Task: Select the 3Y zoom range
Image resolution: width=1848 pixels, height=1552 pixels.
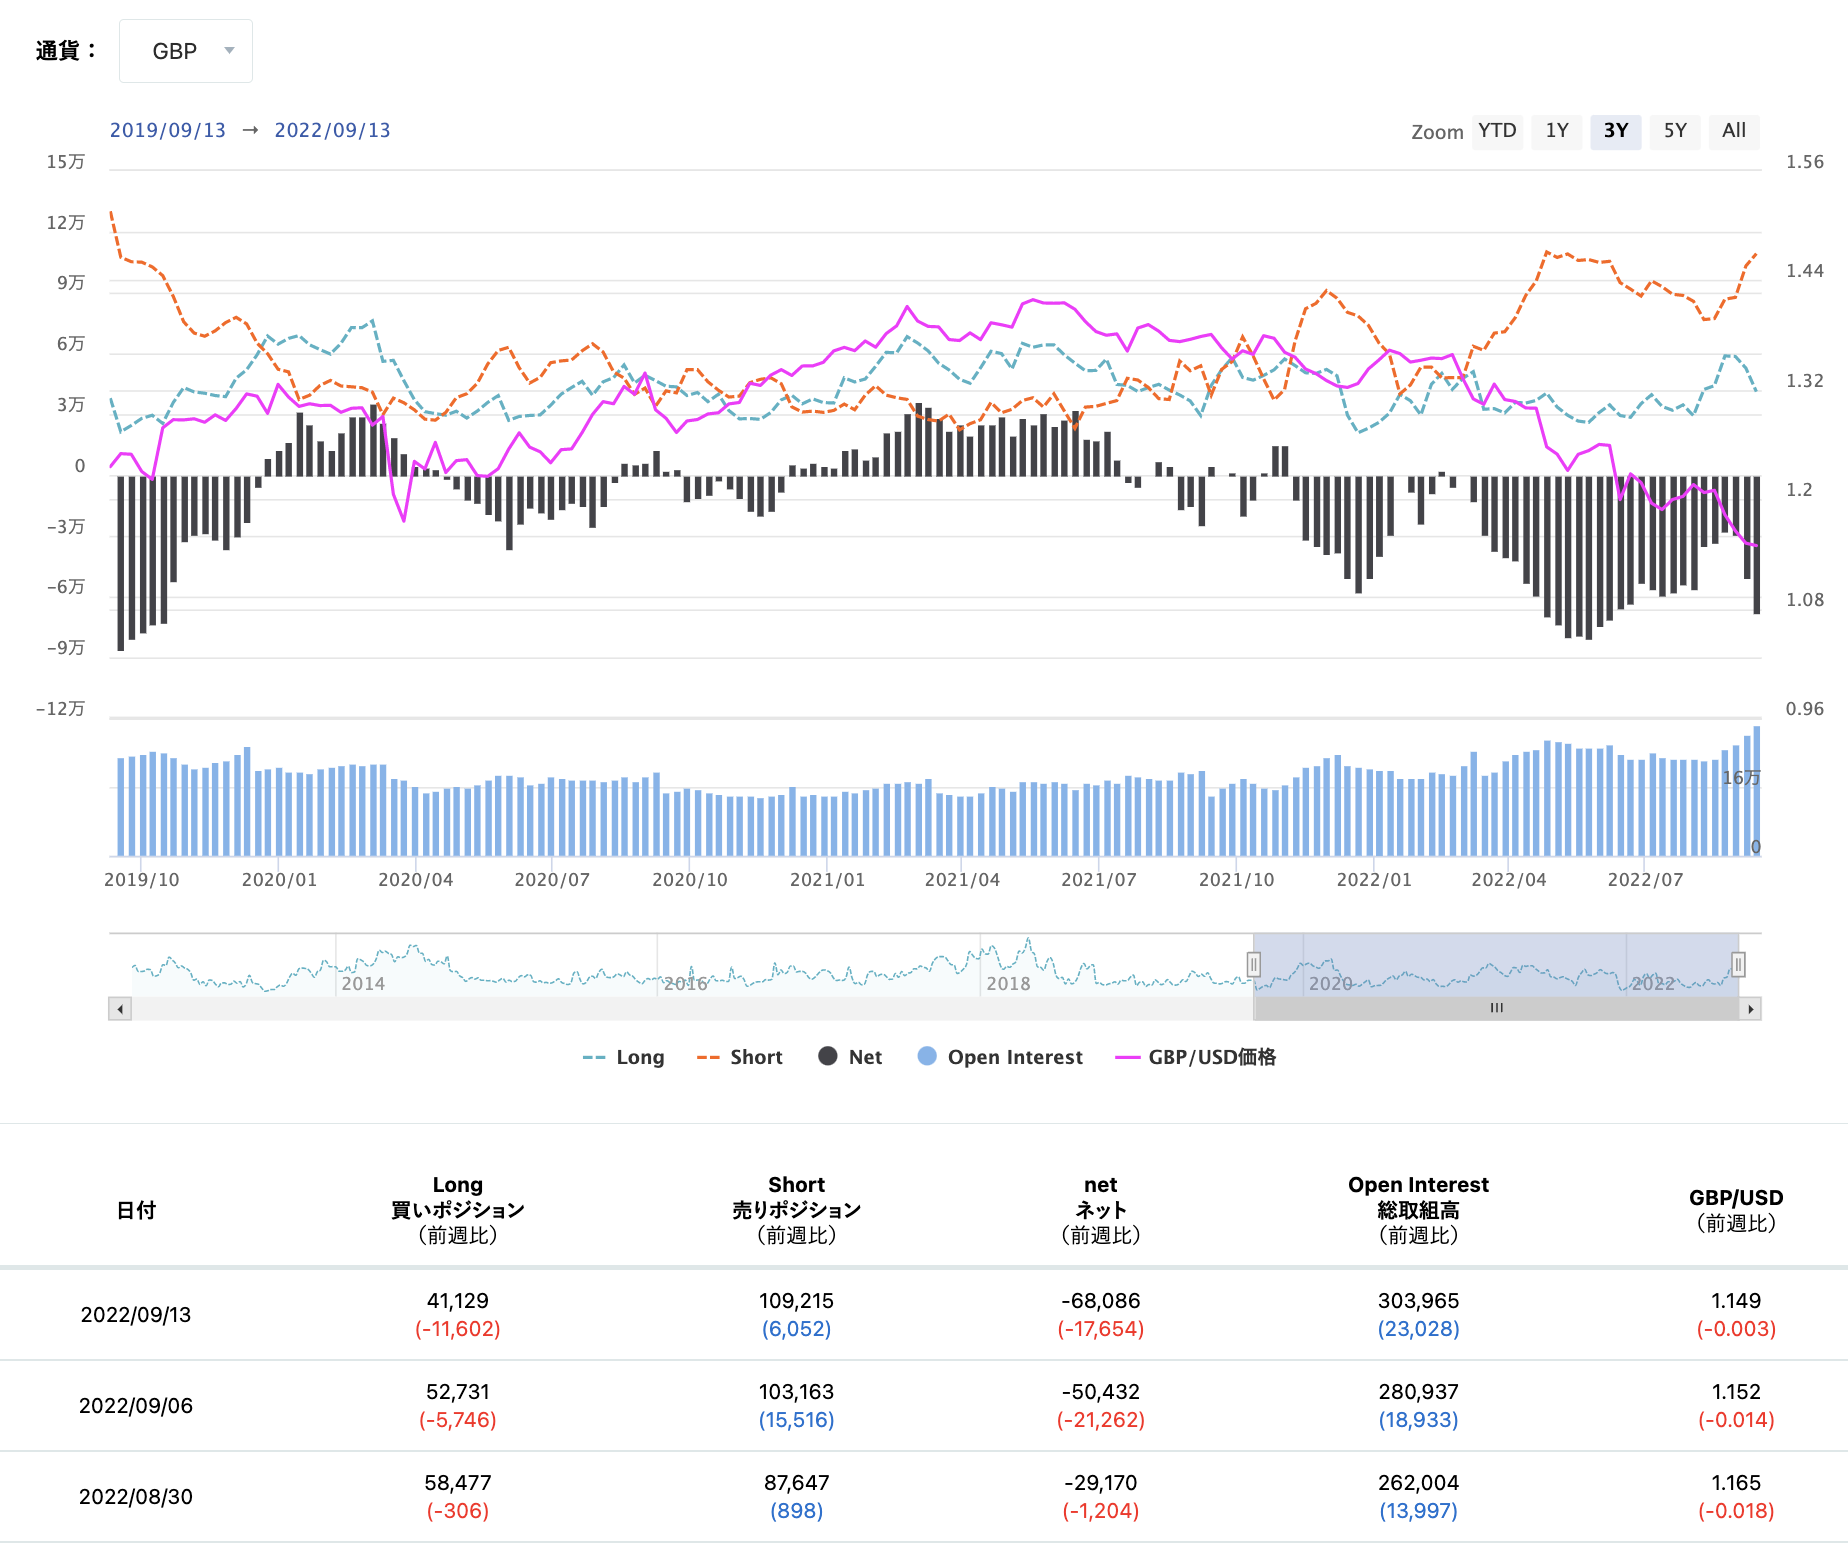Action: pos(1616,131)
